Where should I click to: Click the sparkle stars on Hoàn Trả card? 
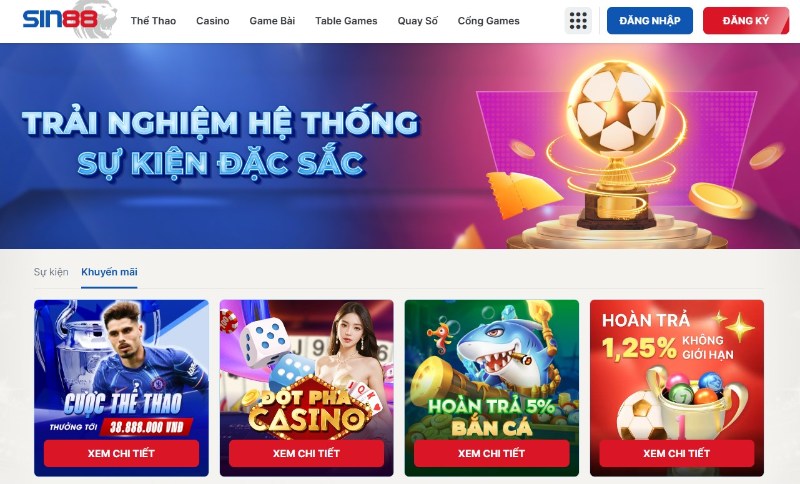pos(734,326)
